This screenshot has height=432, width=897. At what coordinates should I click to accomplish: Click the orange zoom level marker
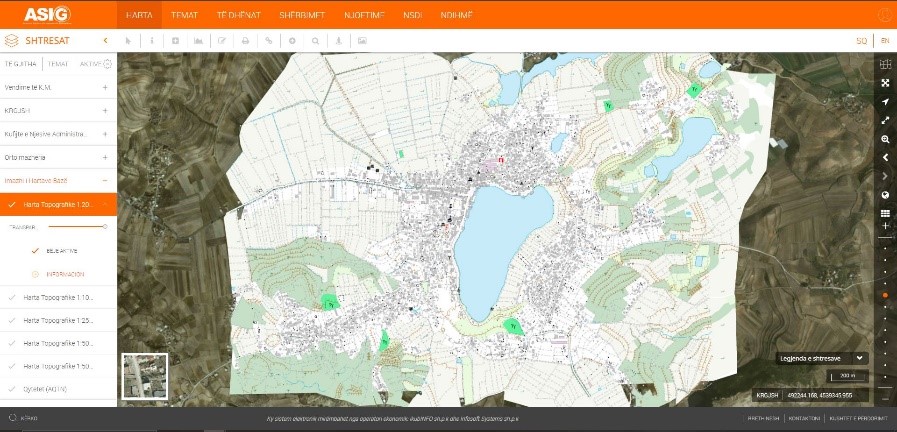885,295
